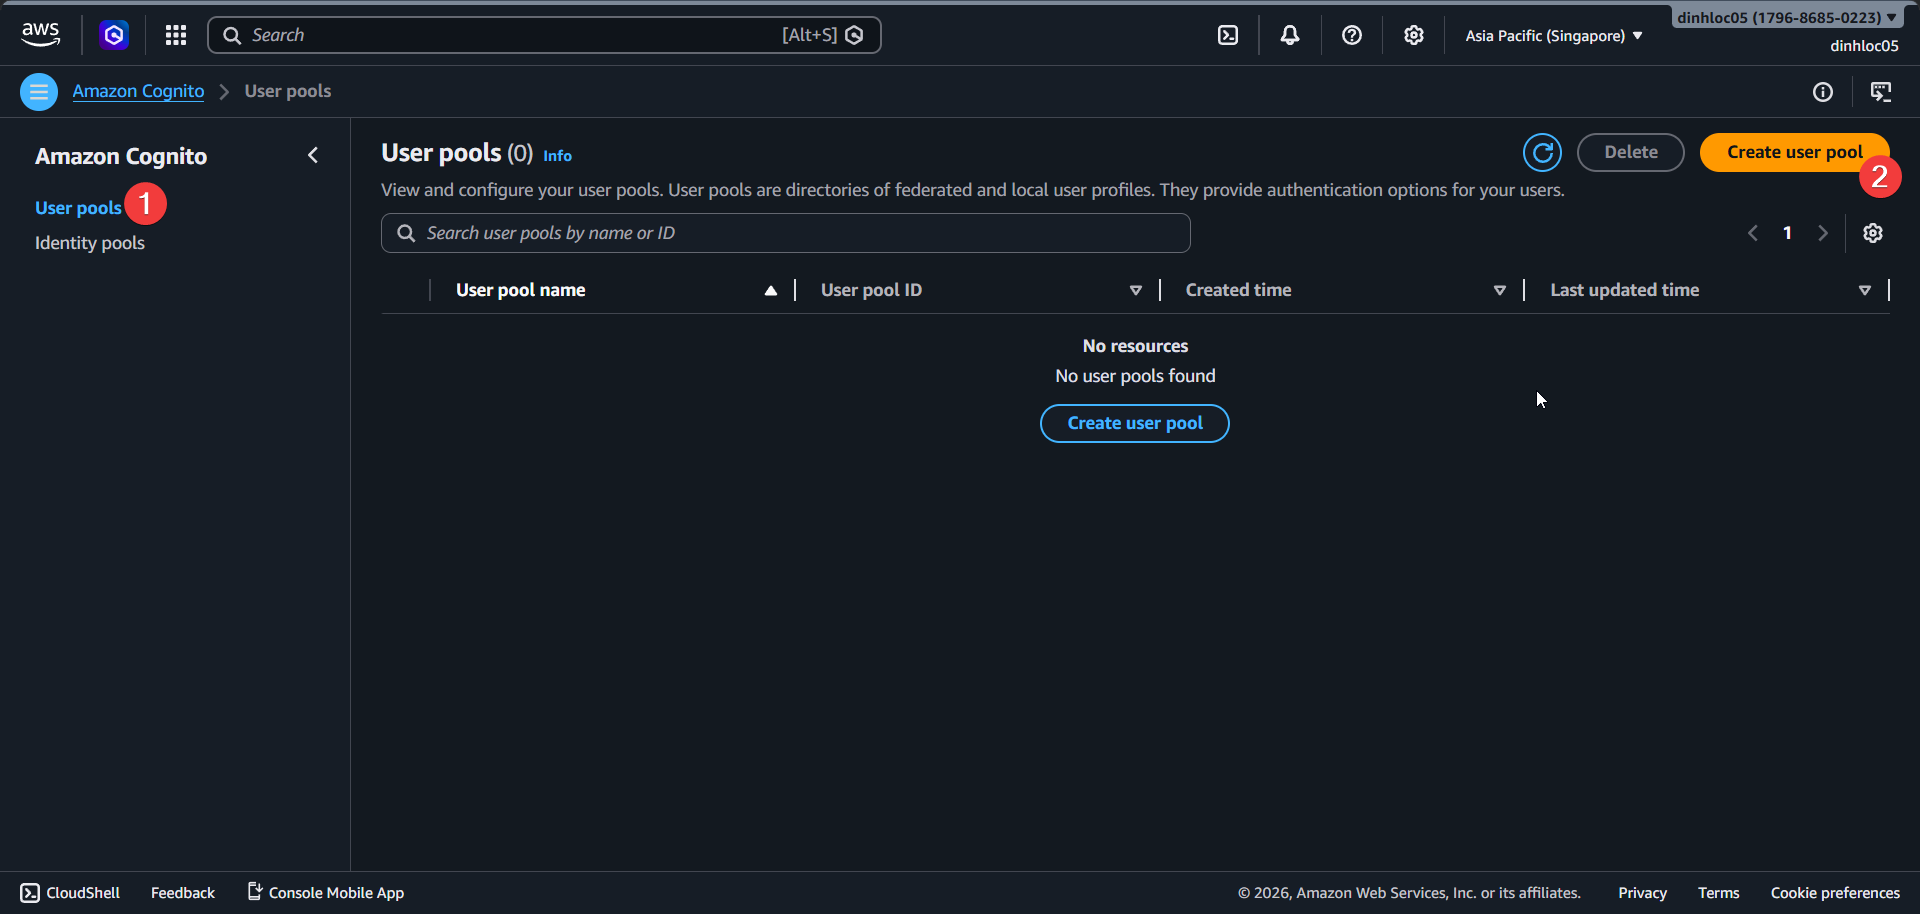
Task: Open the Amazon Cognito breadcrumb link
Action: tap(137, 90)
